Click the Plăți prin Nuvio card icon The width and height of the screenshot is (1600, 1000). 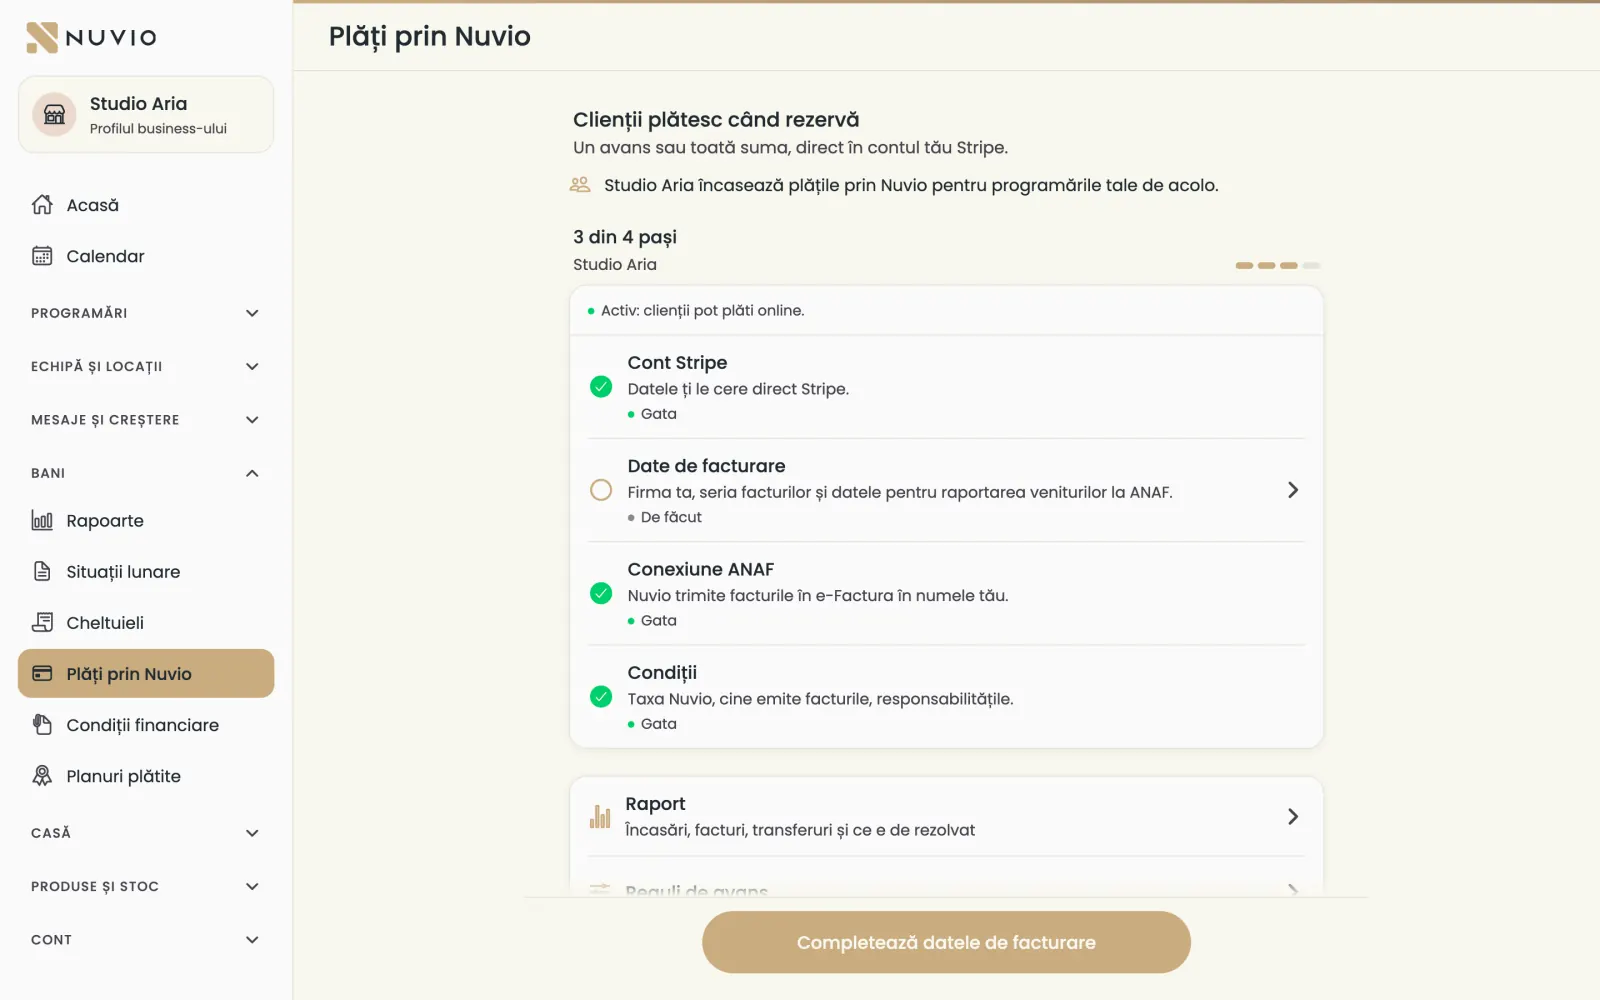click(x=42, y=674)
